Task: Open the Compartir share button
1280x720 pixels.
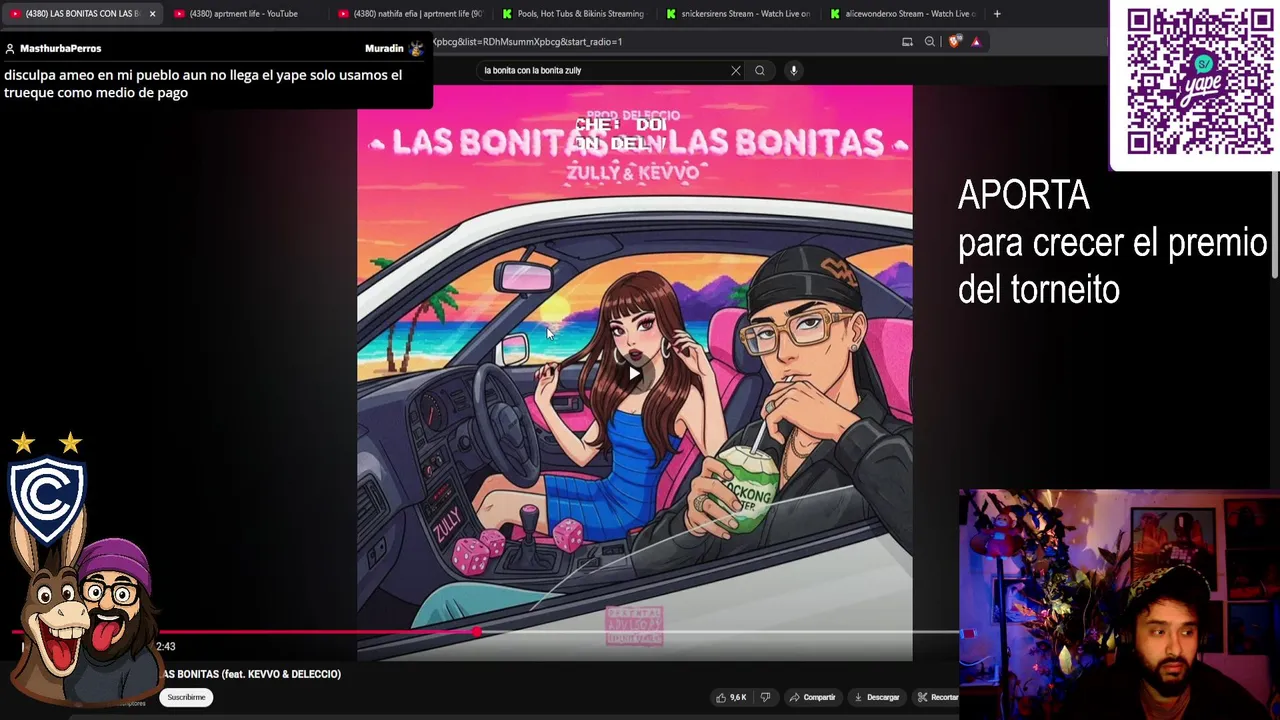Action: click(x=812, y=697)
